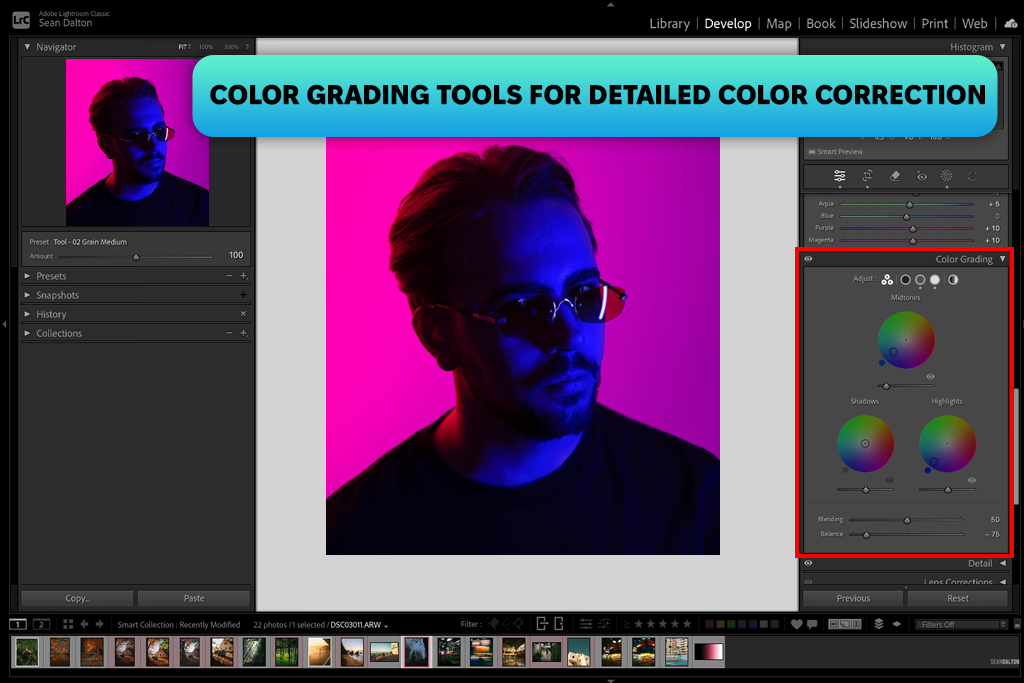The width and height of the screenshot is (1024, 683).
Task: Filter by the heart icon in the filmstrip
Action: (796, 624)
